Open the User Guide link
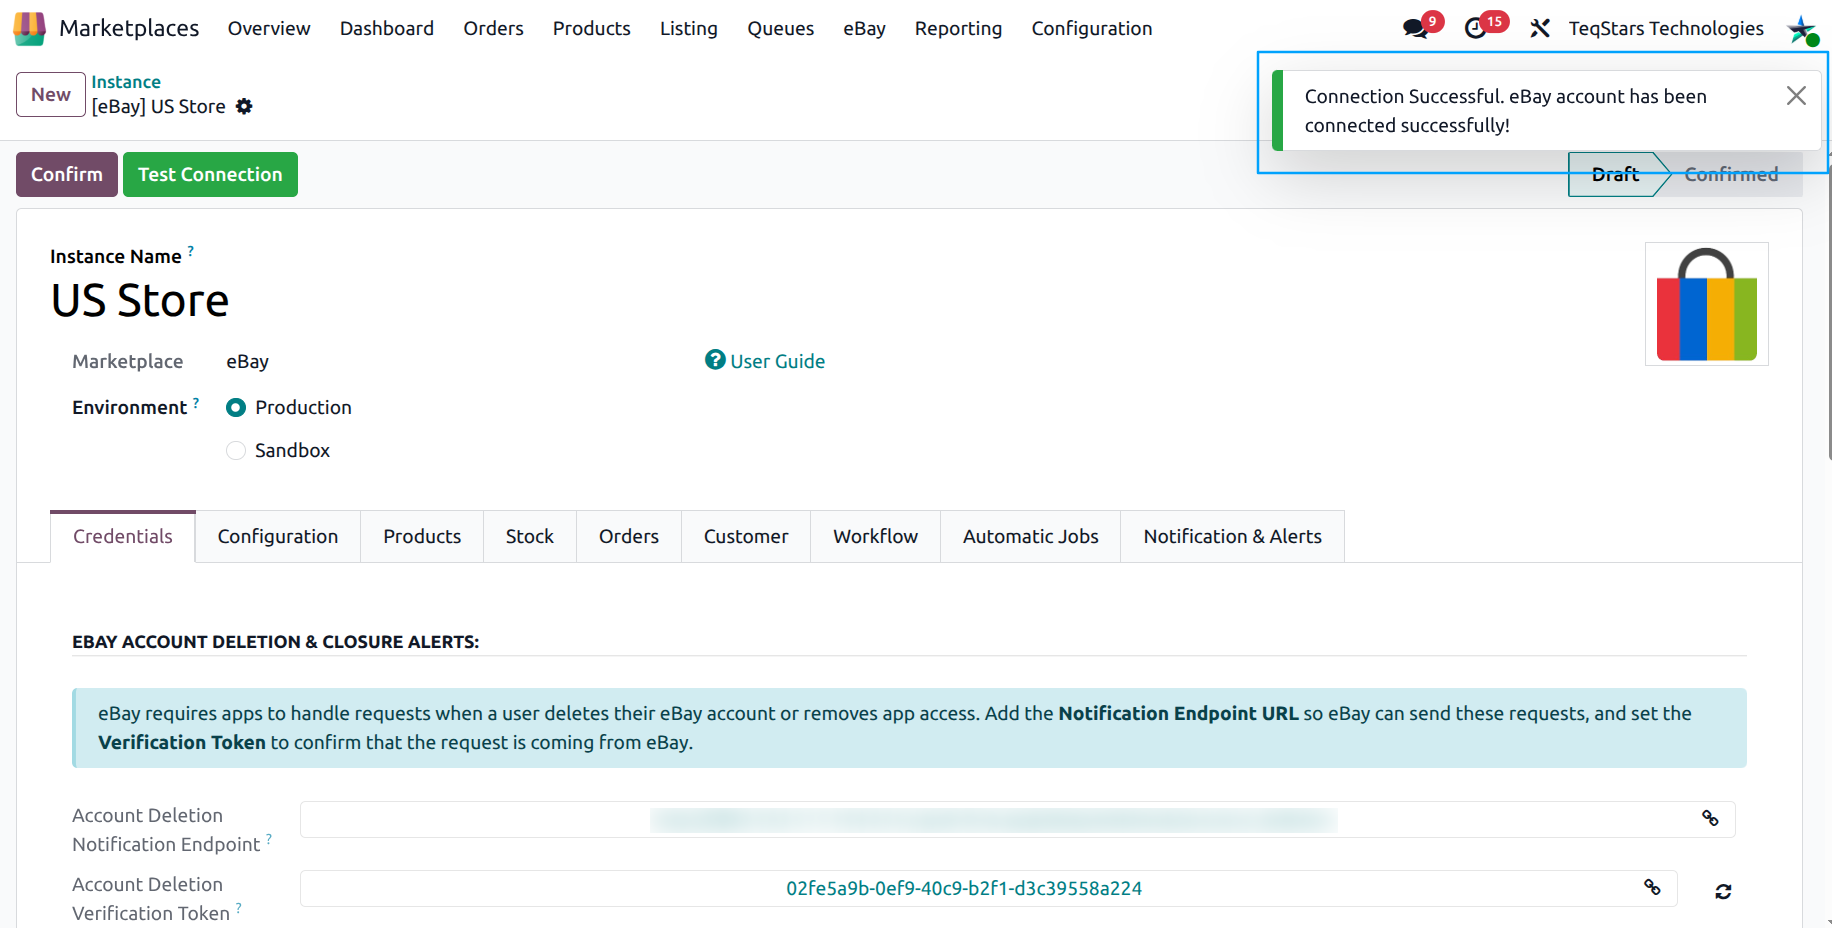 click(777, 361)
